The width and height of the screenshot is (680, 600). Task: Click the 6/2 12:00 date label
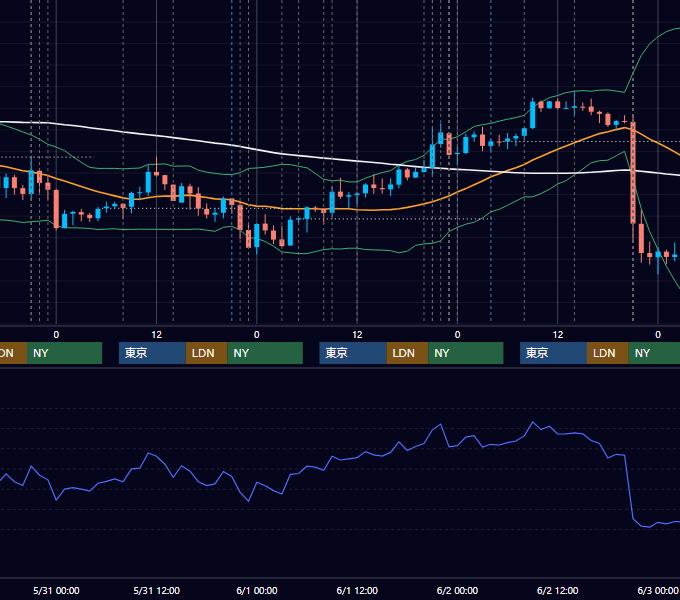point(557,590)
